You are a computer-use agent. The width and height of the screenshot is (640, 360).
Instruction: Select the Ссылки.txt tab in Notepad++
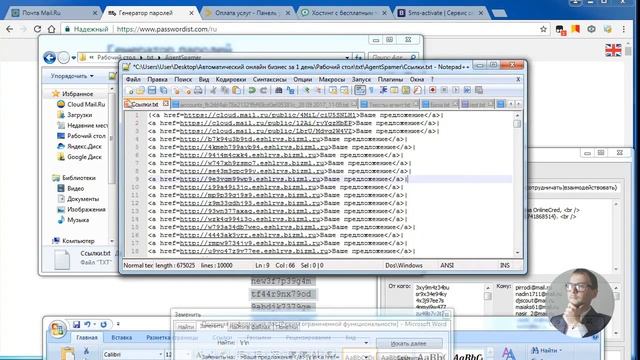click(144, 104)
